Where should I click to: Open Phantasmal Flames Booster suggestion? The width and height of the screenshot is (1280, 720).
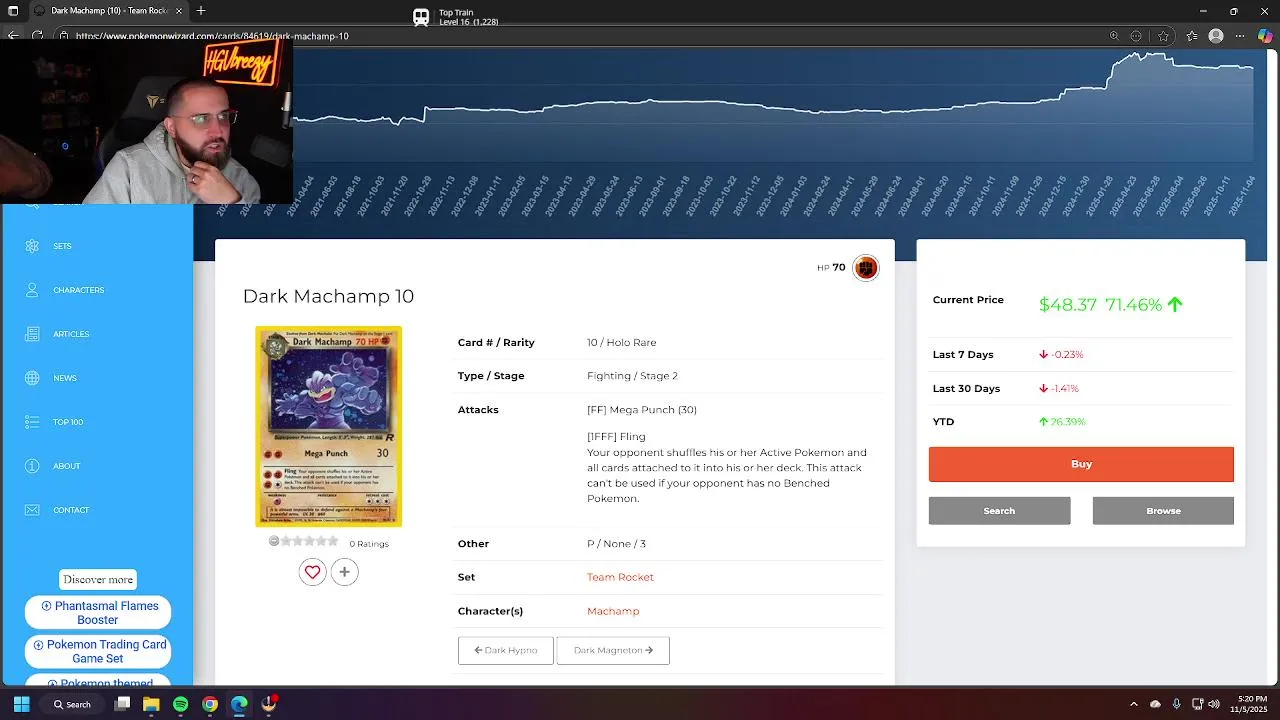(98, 613)
